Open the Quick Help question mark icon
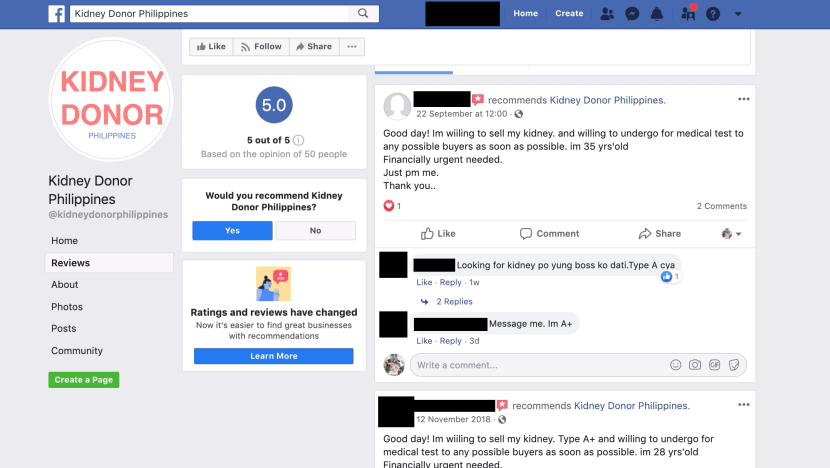This screenshot has width=830, height=468. 713,14
